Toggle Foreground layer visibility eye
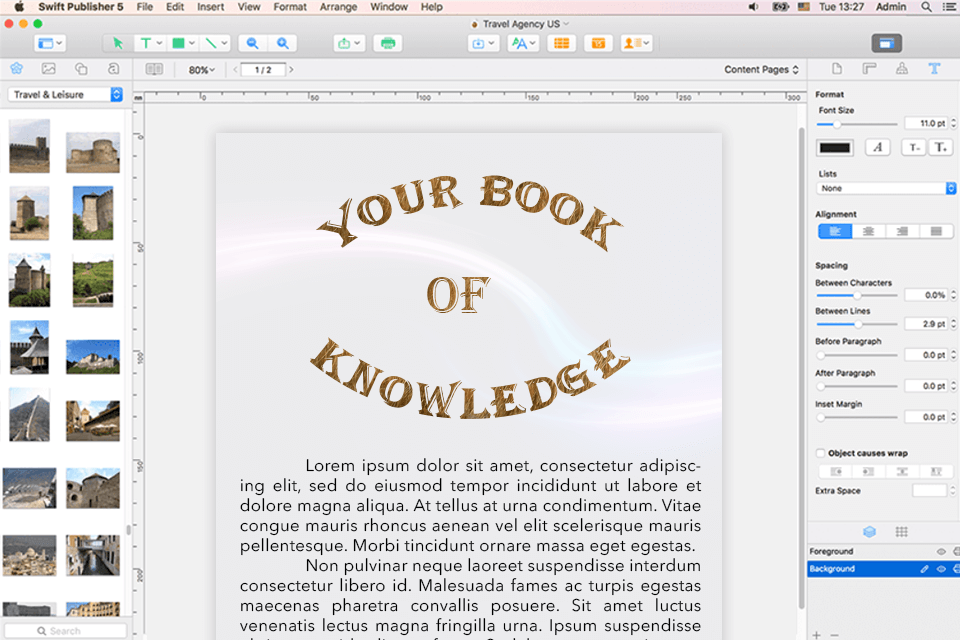The height and width of the screenshot is (640, 960). click(941, 551)
